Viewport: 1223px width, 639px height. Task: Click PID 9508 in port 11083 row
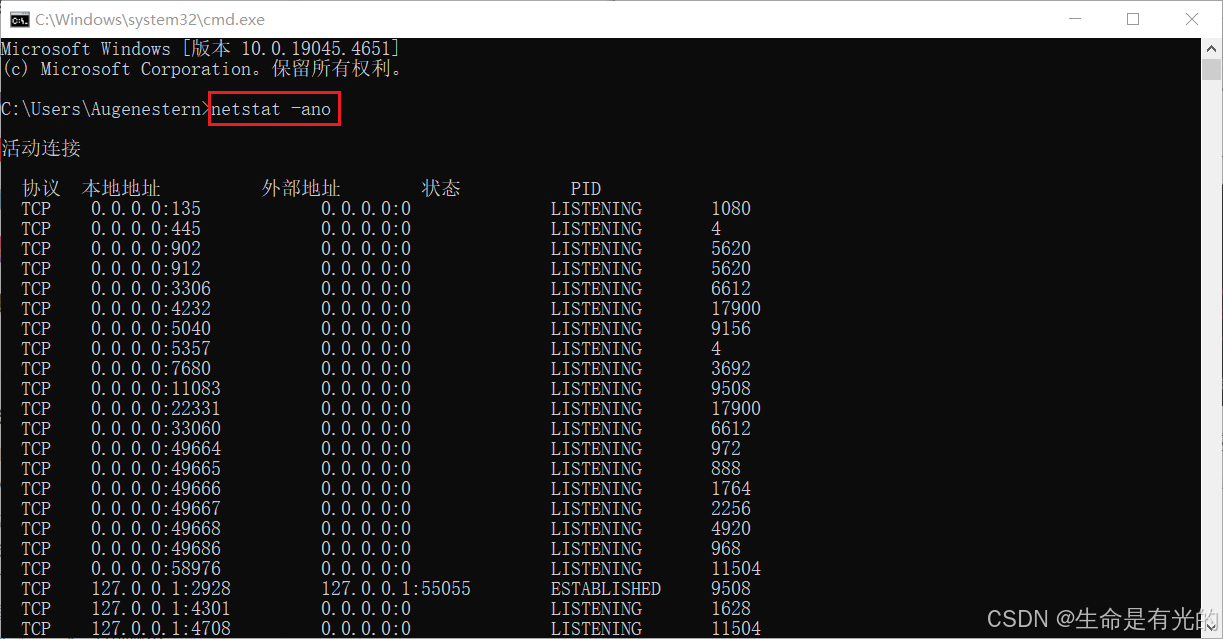pyautogui.click(x=731, y=389)
